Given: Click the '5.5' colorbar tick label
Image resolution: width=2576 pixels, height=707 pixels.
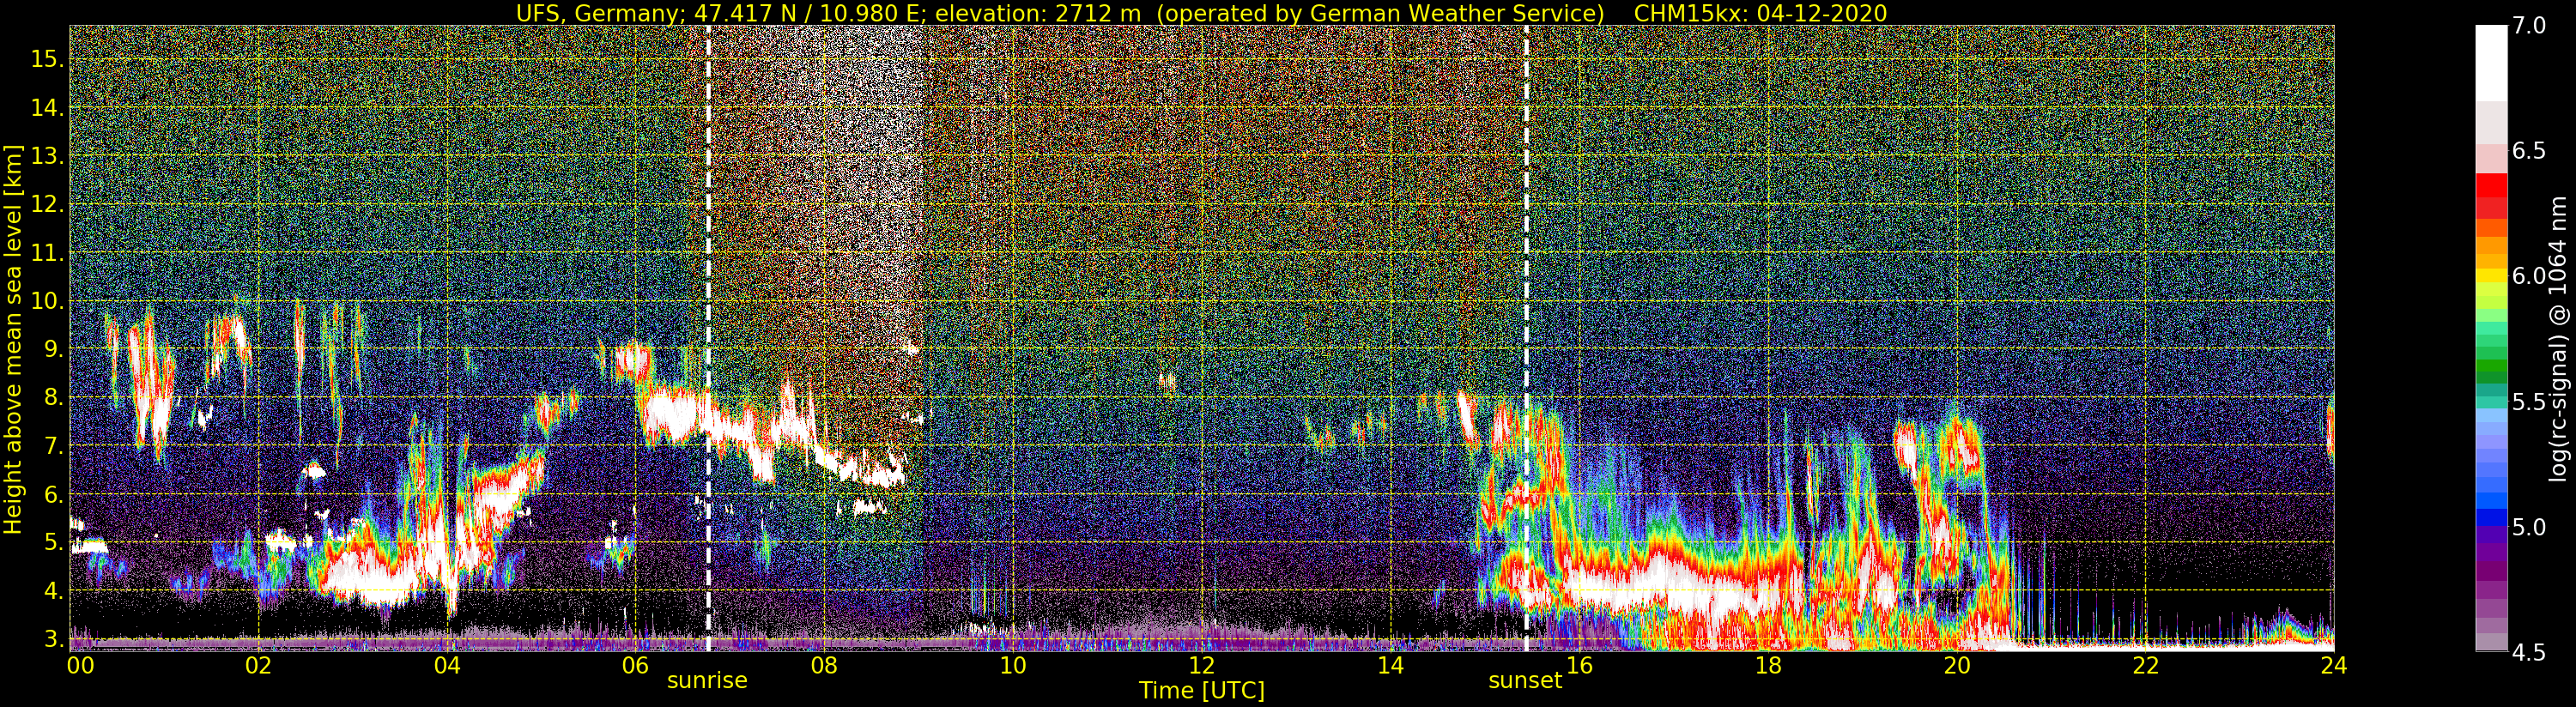Looking at the screenshot, I should (2529, 402).
